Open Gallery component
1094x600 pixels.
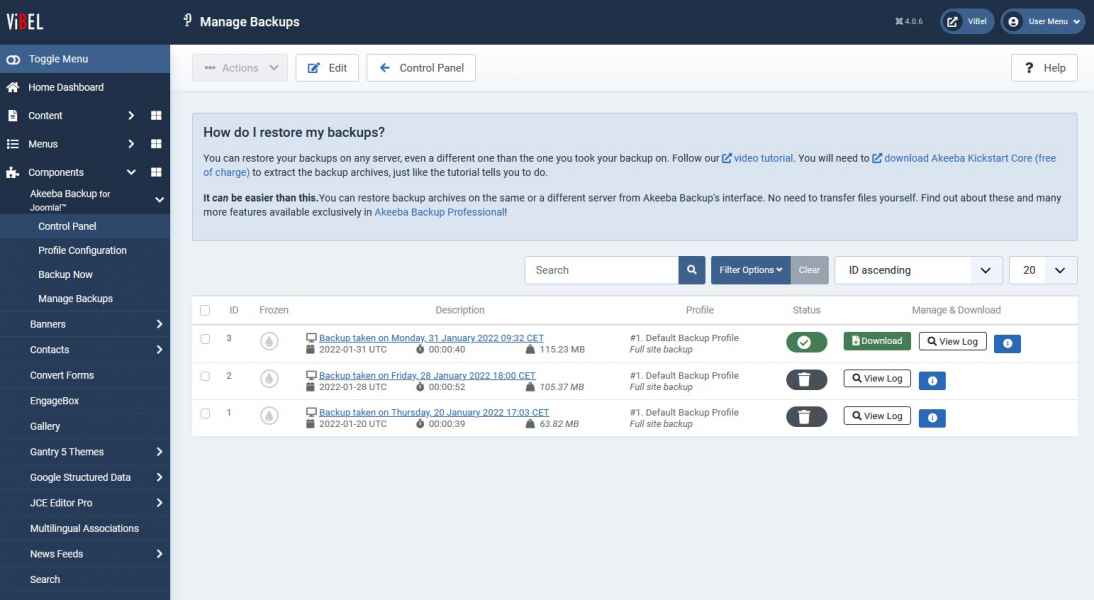[45, 426]
